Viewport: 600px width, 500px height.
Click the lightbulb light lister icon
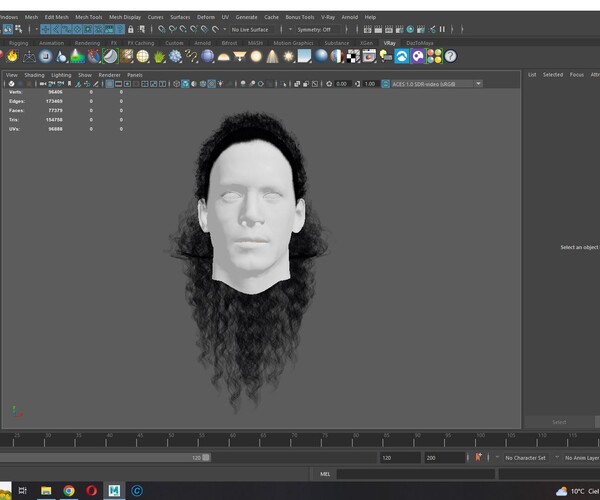click(386, 56)
